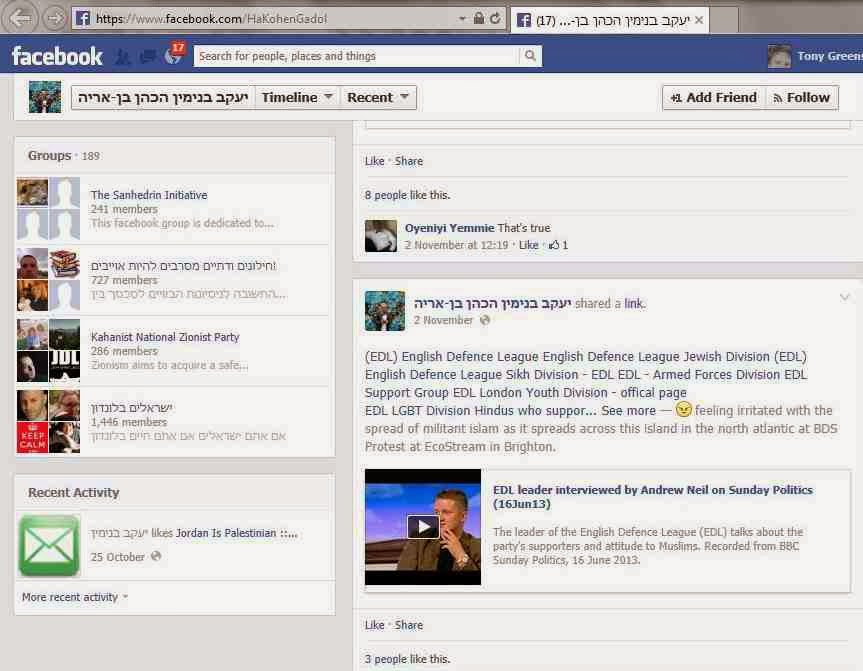Click the magnifier search button
Image resolution: width=863 pixels, height=671 pixels.
[530, 56]
